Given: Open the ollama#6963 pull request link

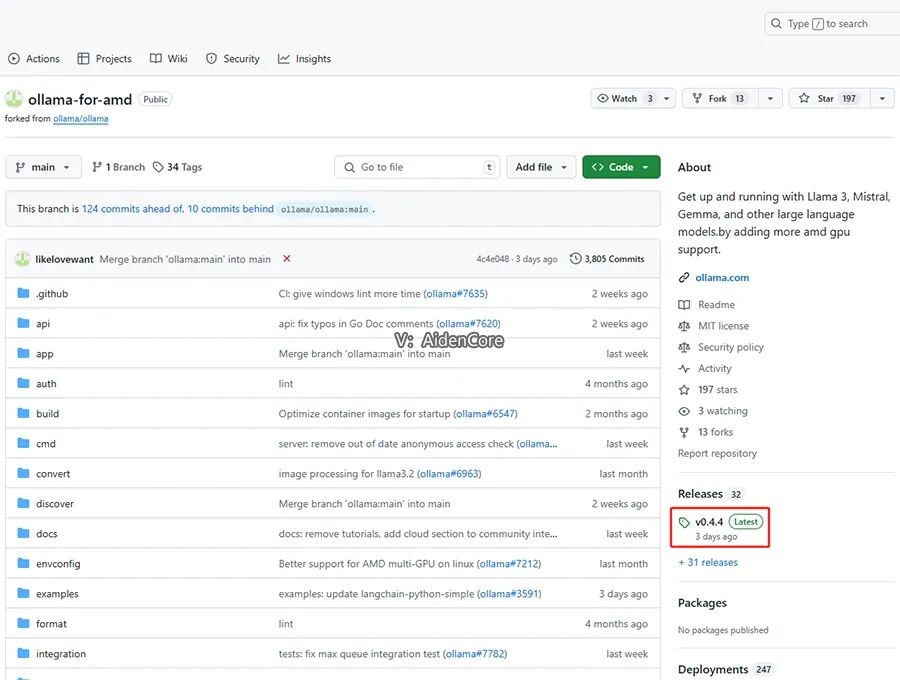Looking at the screenshot, I should pos(449,474).
